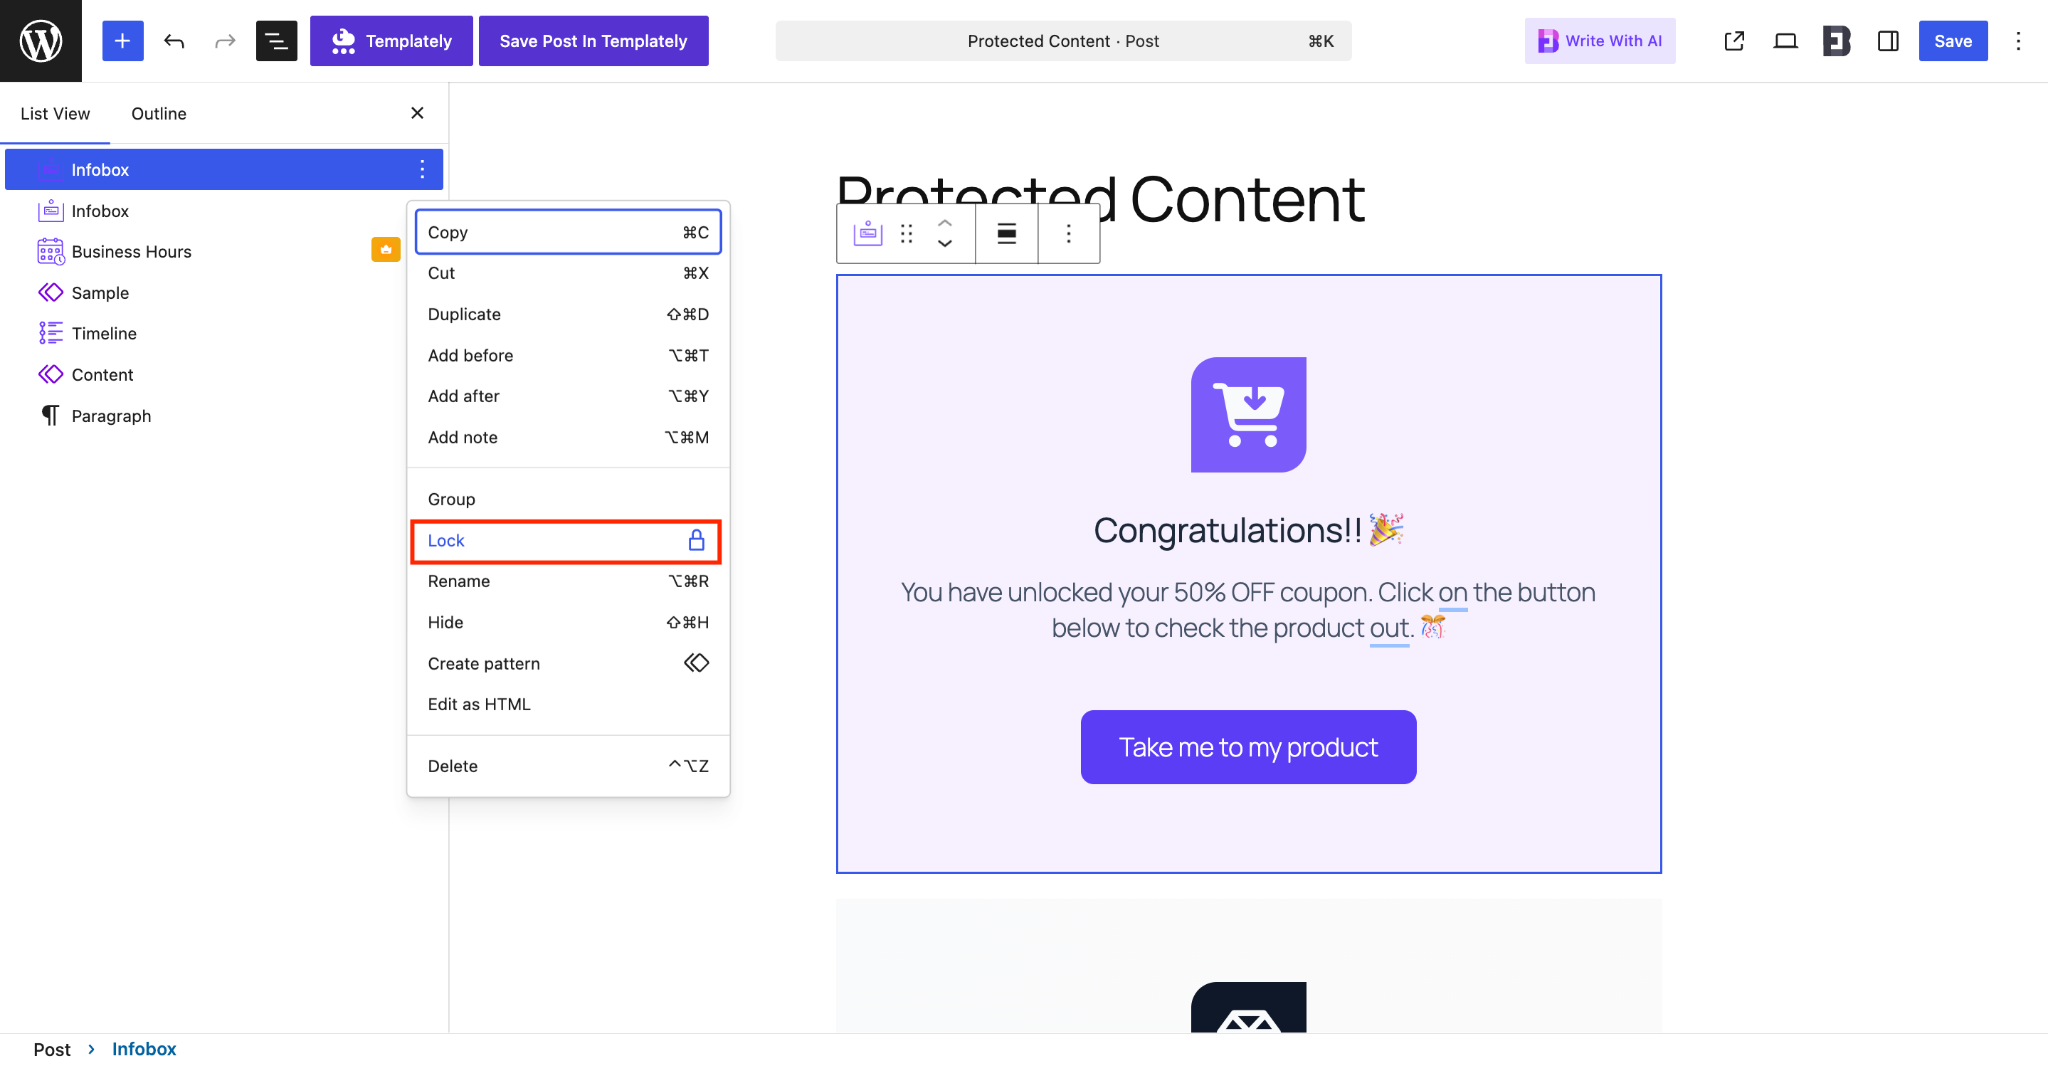Redo the last undone change

coord(225,41)
